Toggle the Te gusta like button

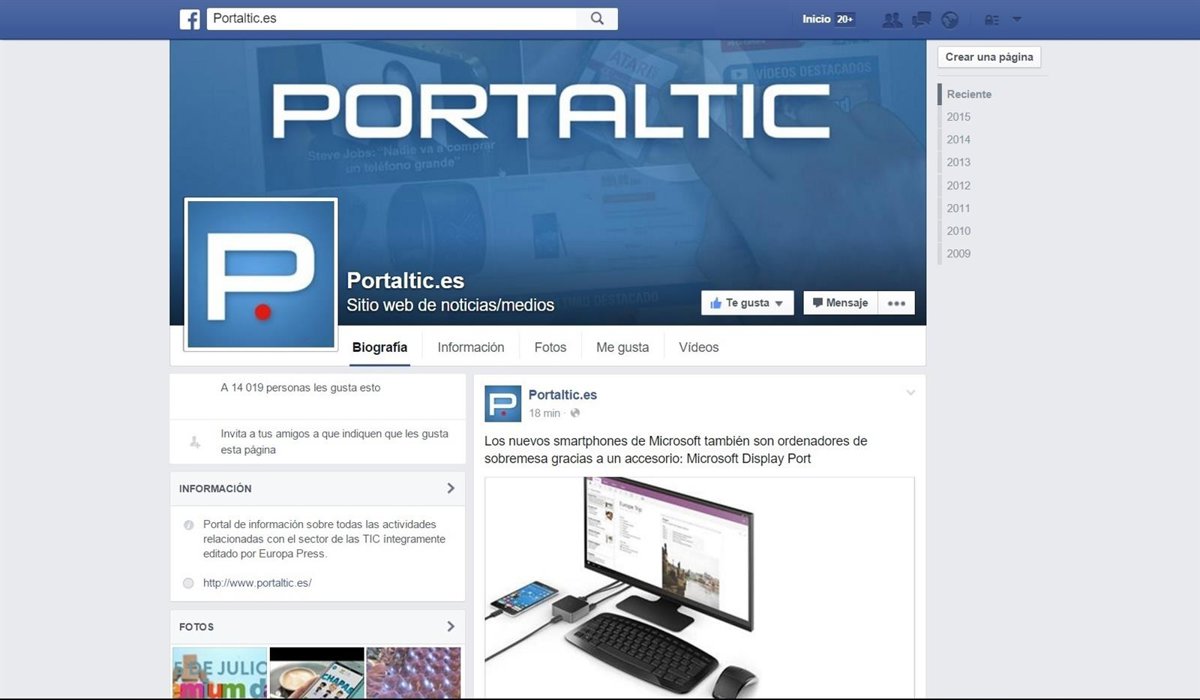(747, 303)
